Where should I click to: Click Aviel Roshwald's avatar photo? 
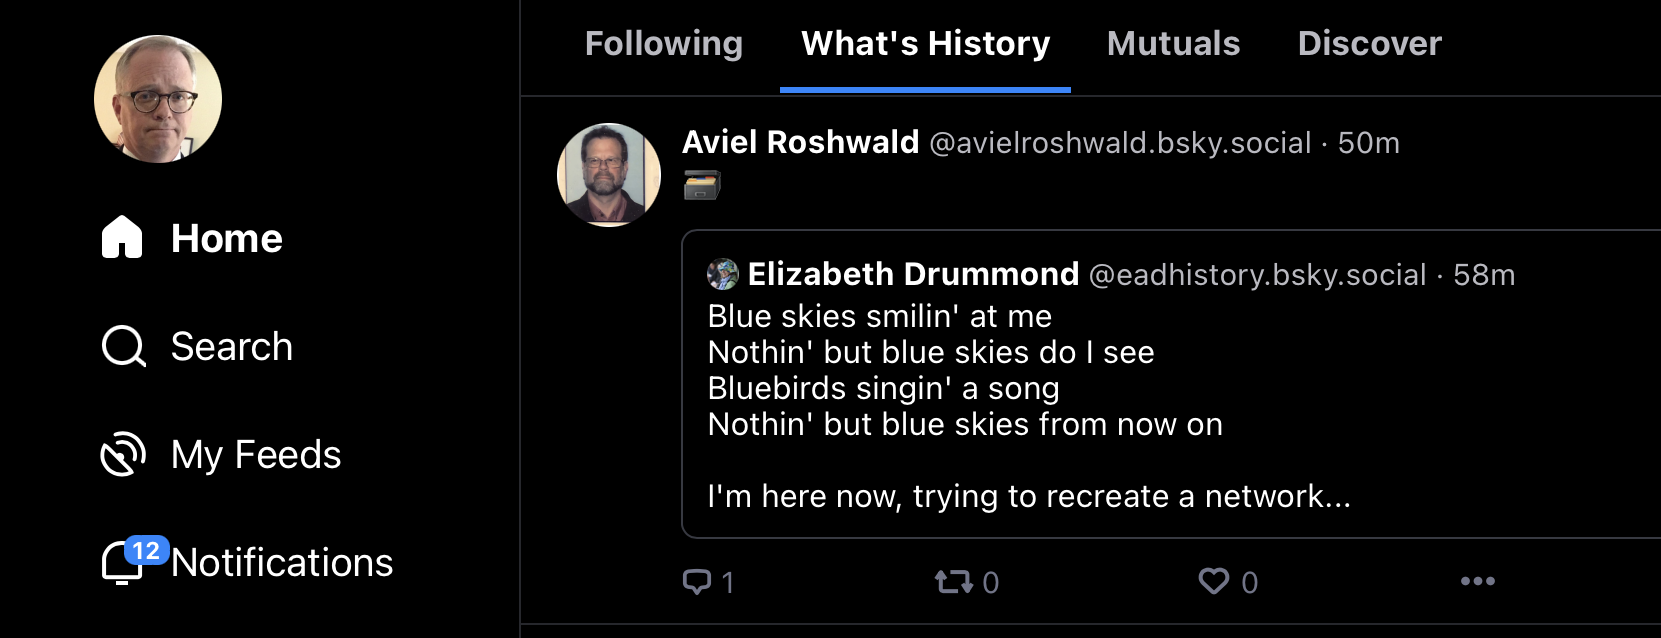(x=609, y=175)
